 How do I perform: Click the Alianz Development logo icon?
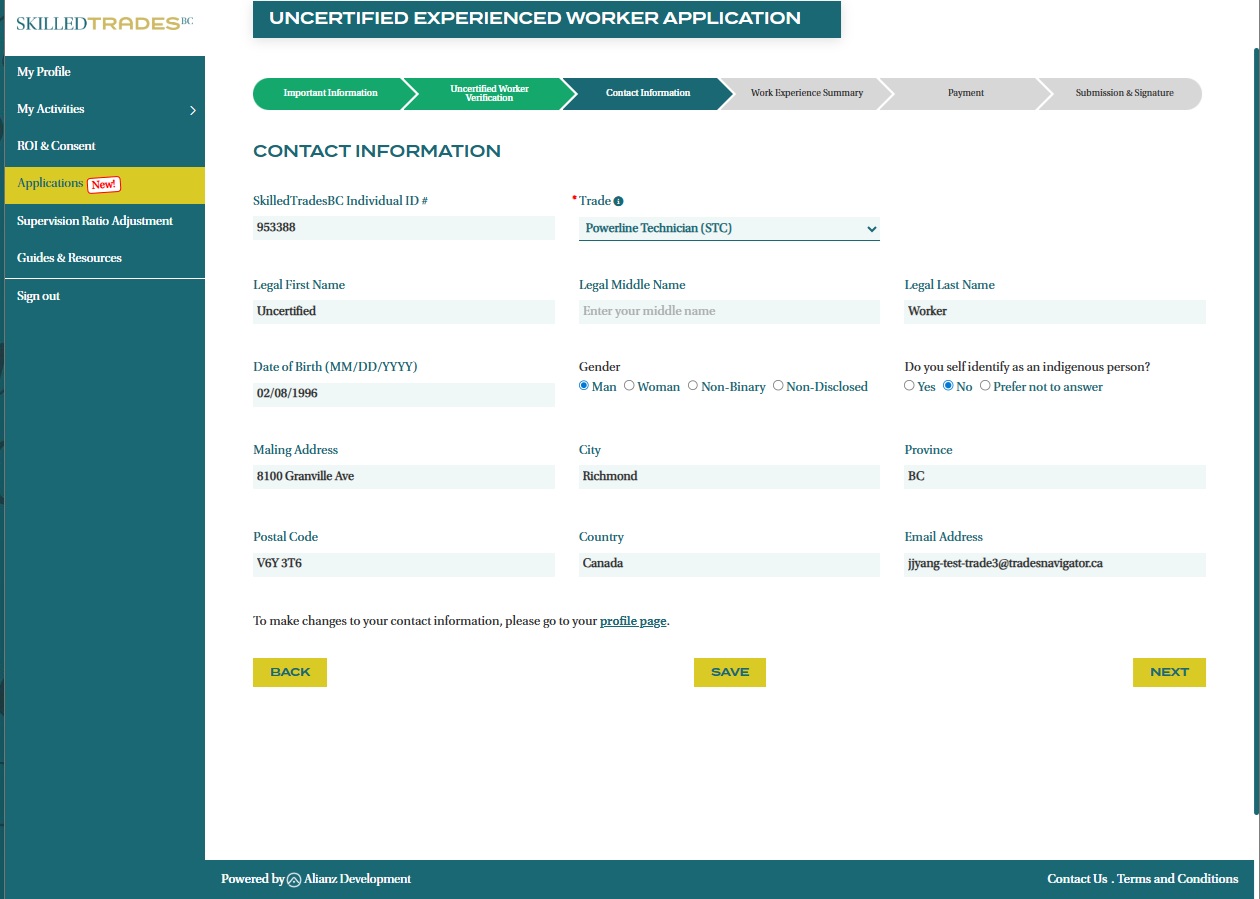click(x=294, y=880)
